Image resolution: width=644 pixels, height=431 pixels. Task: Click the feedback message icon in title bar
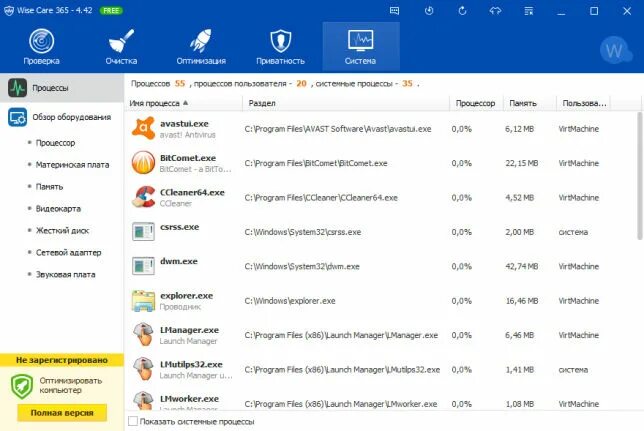point(394,11)
